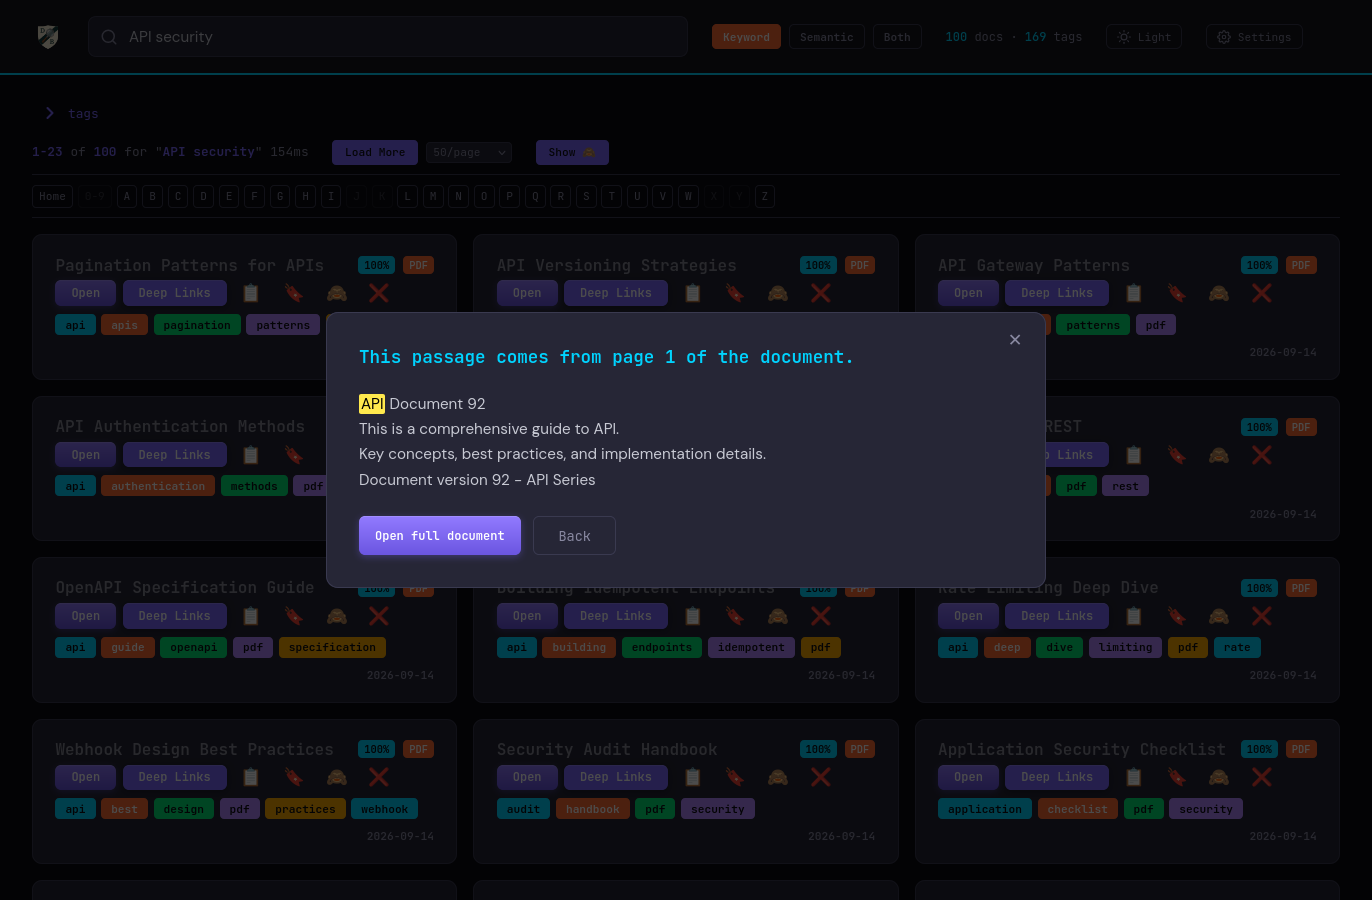Image resolution: width=1372 pixels, height=900 pixels.
Task: Open full document from the dialog
Action: pos(440,536)
